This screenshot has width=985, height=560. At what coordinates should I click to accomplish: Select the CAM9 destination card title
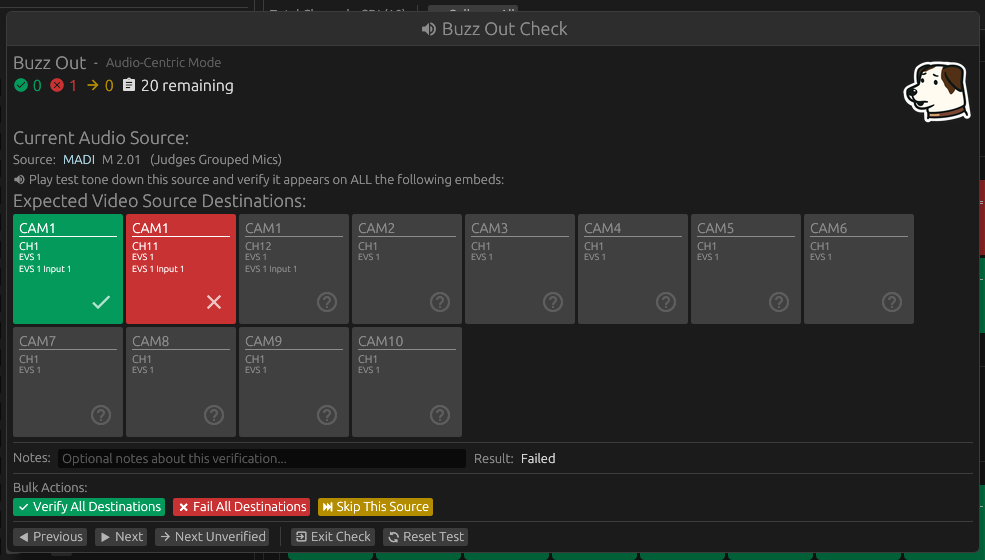pos(263,341)
